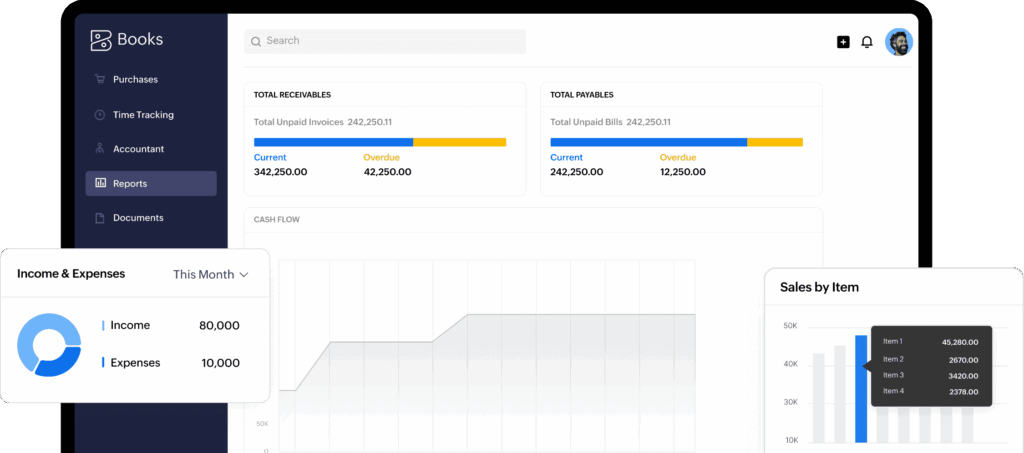Click the yellow overdue segment of receivables bar
Image resolution: width=1024 pixels, height=453 pixels.
pos(459,142)
